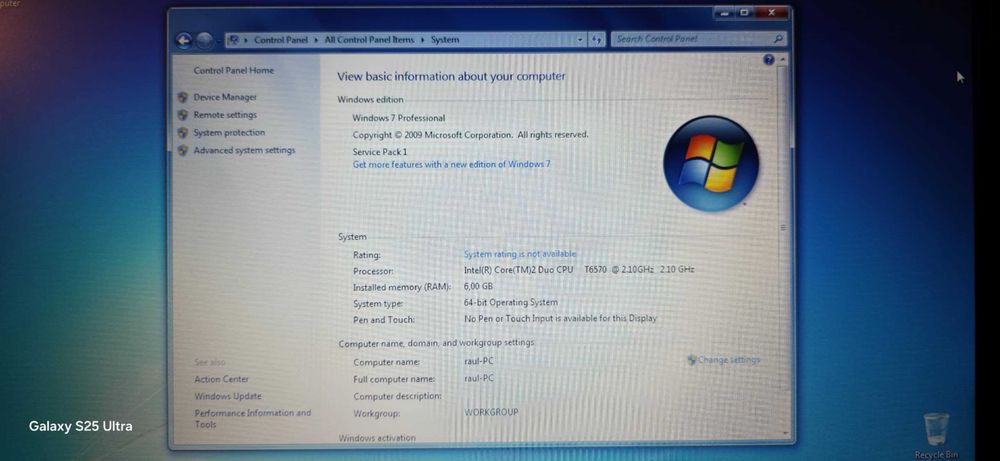Maximize the System window
This screenshot has height=461, width=1000.
[x=744, y=13]
